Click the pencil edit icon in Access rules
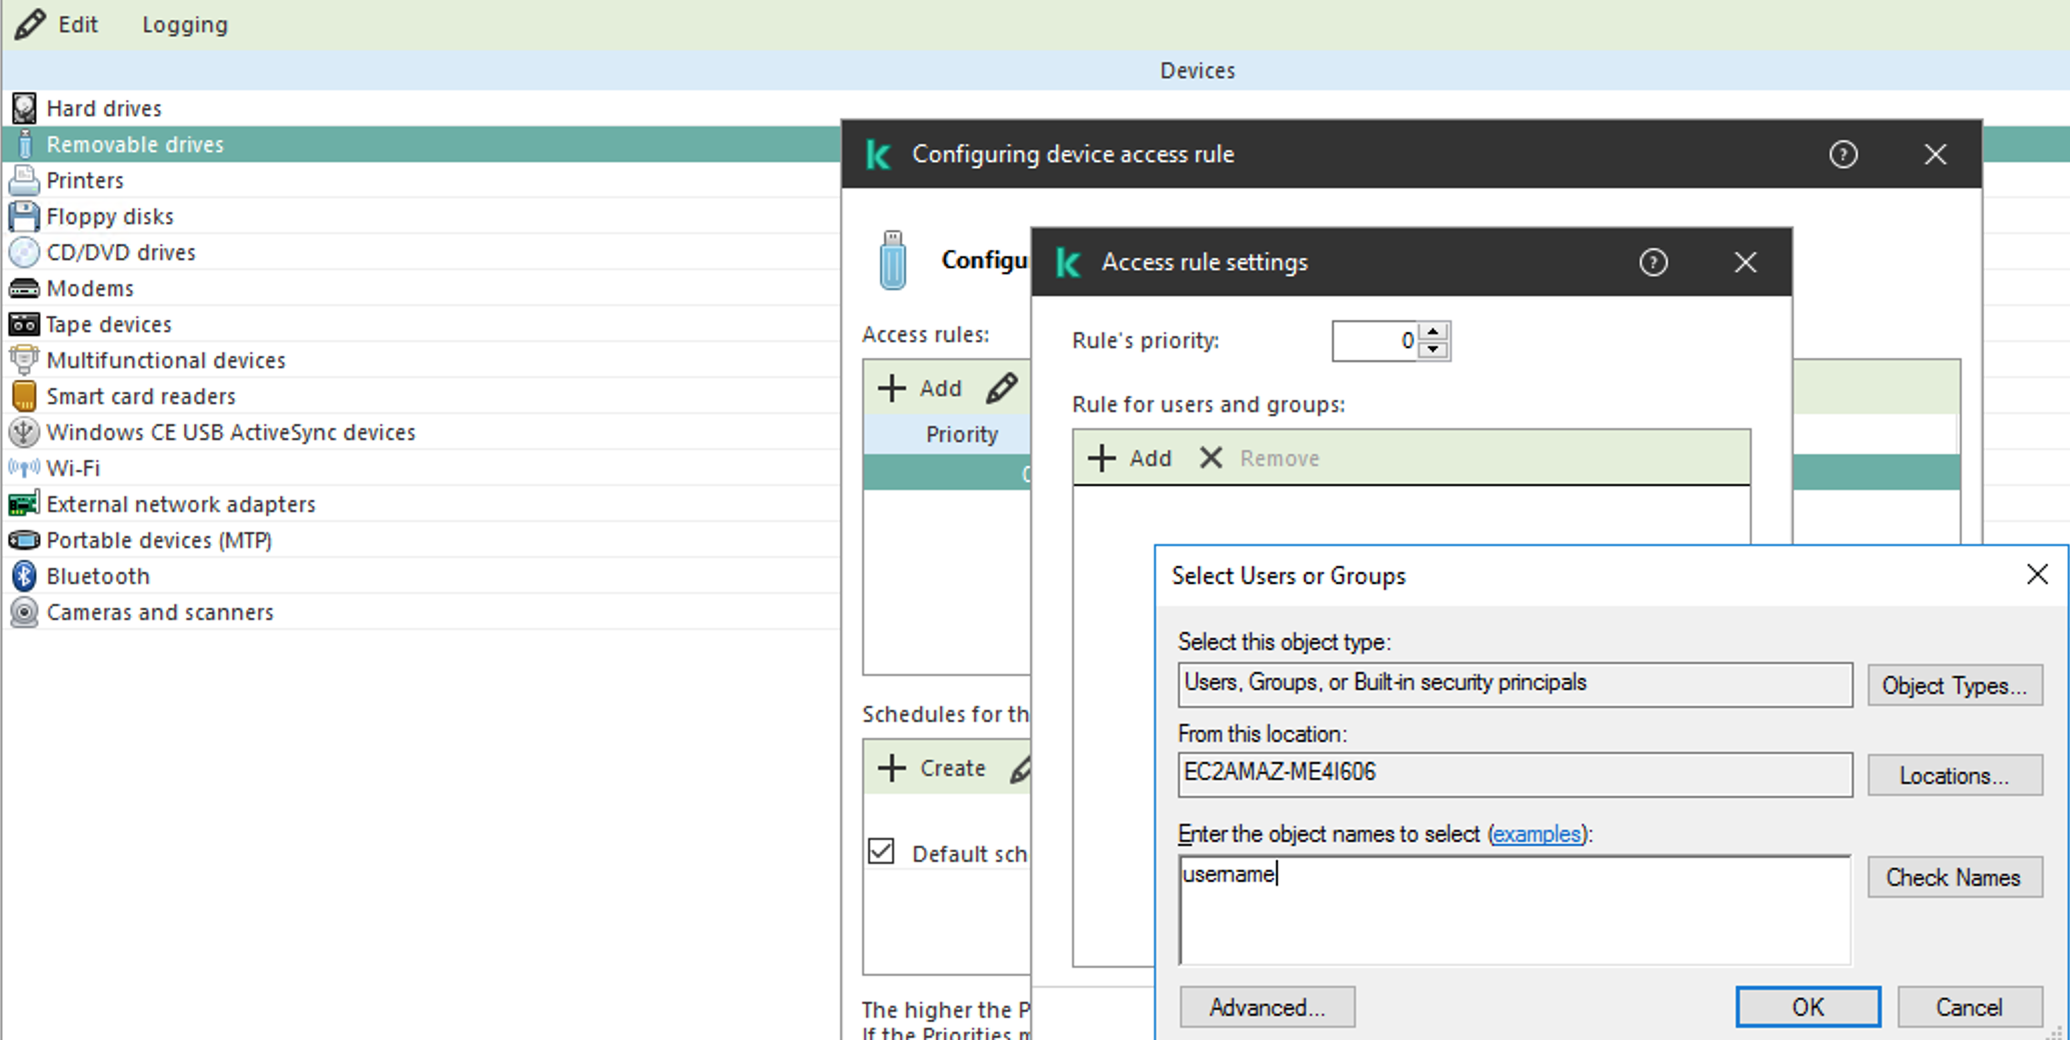The image size is (2070, 1040). 1001,388
